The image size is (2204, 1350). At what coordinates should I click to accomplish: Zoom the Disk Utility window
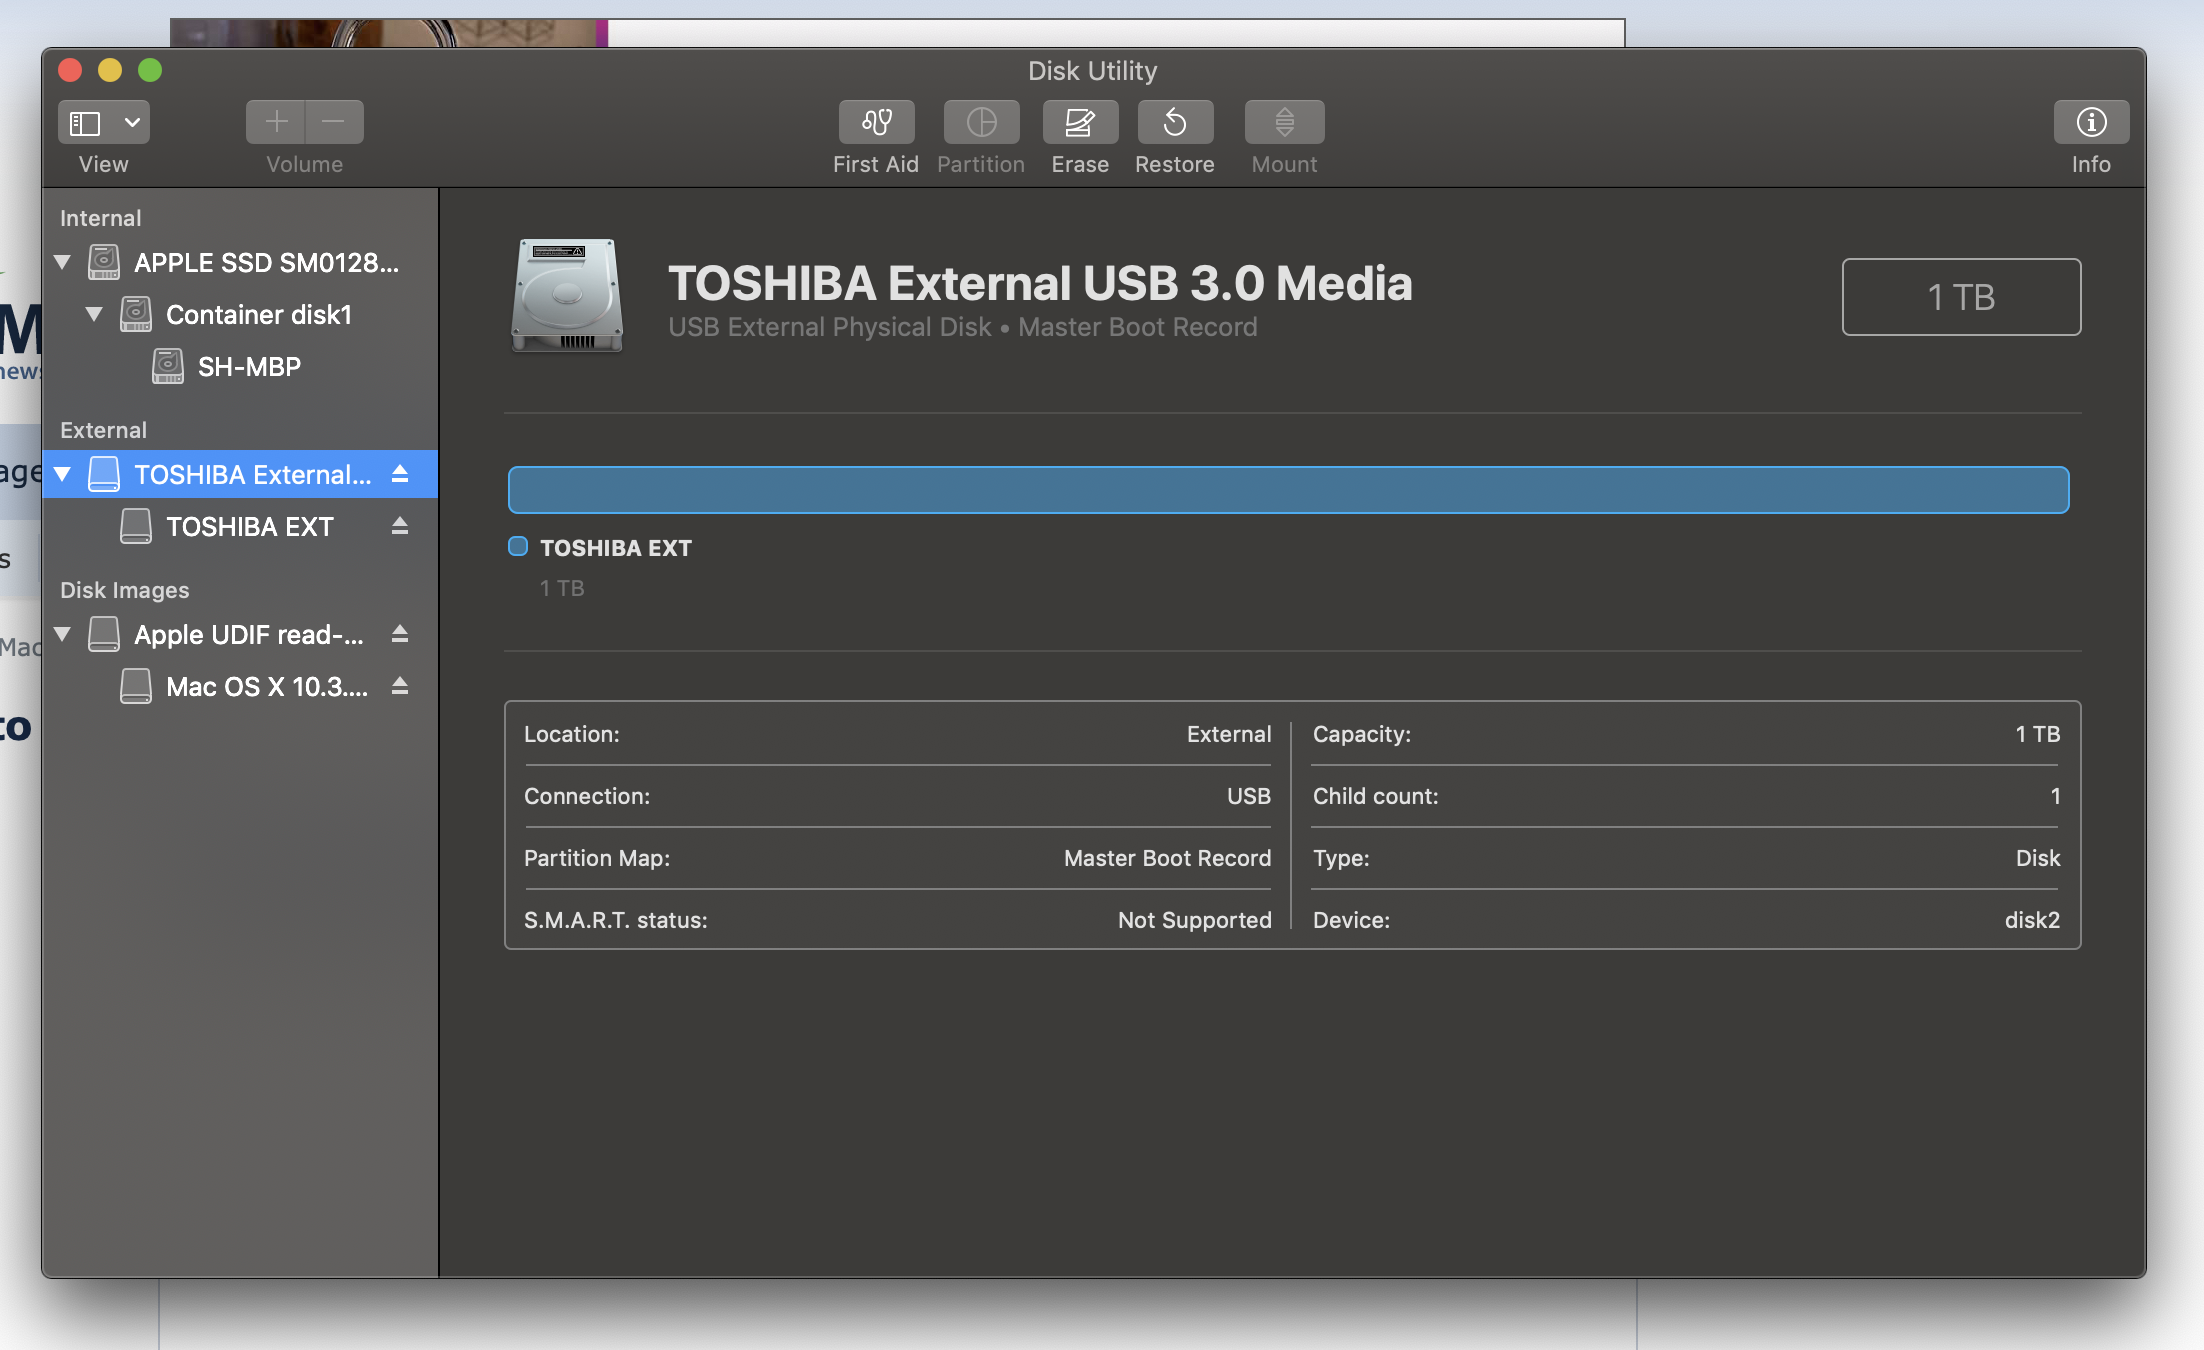coord(150,70)
